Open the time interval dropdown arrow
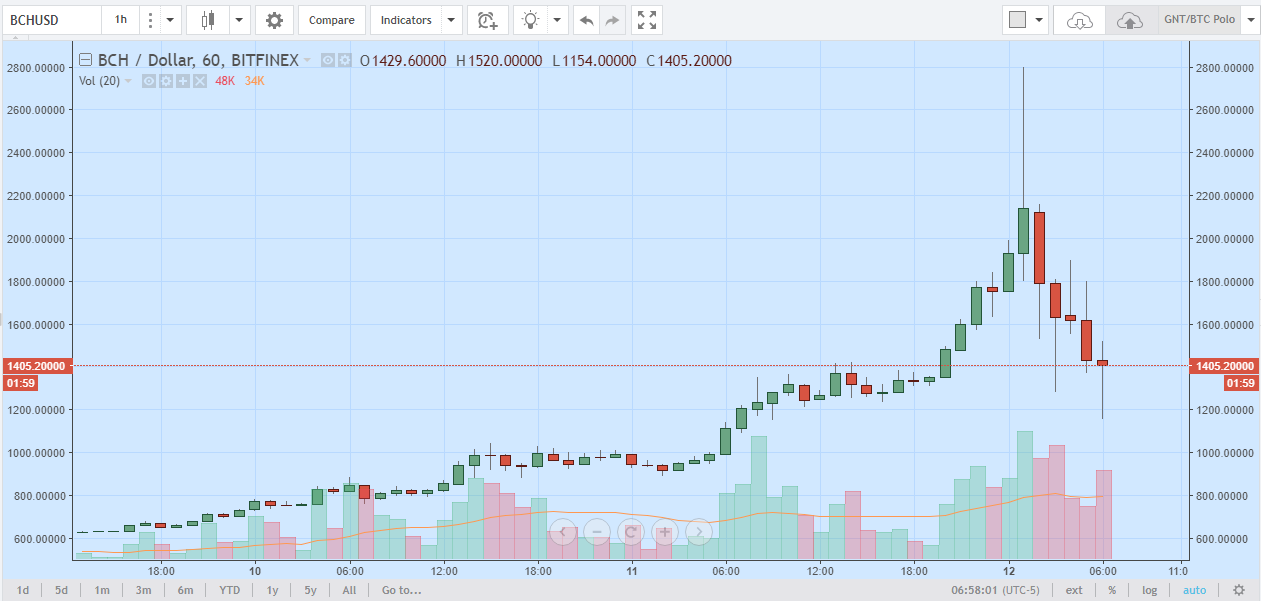This screenshot has height=601, width=1261. pos(171,20)
